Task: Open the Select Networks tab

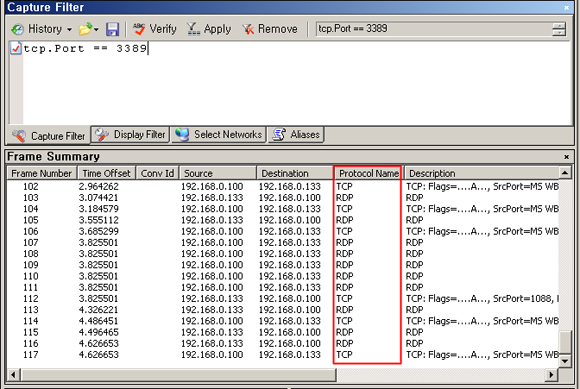Action: [x=219, y=134]
